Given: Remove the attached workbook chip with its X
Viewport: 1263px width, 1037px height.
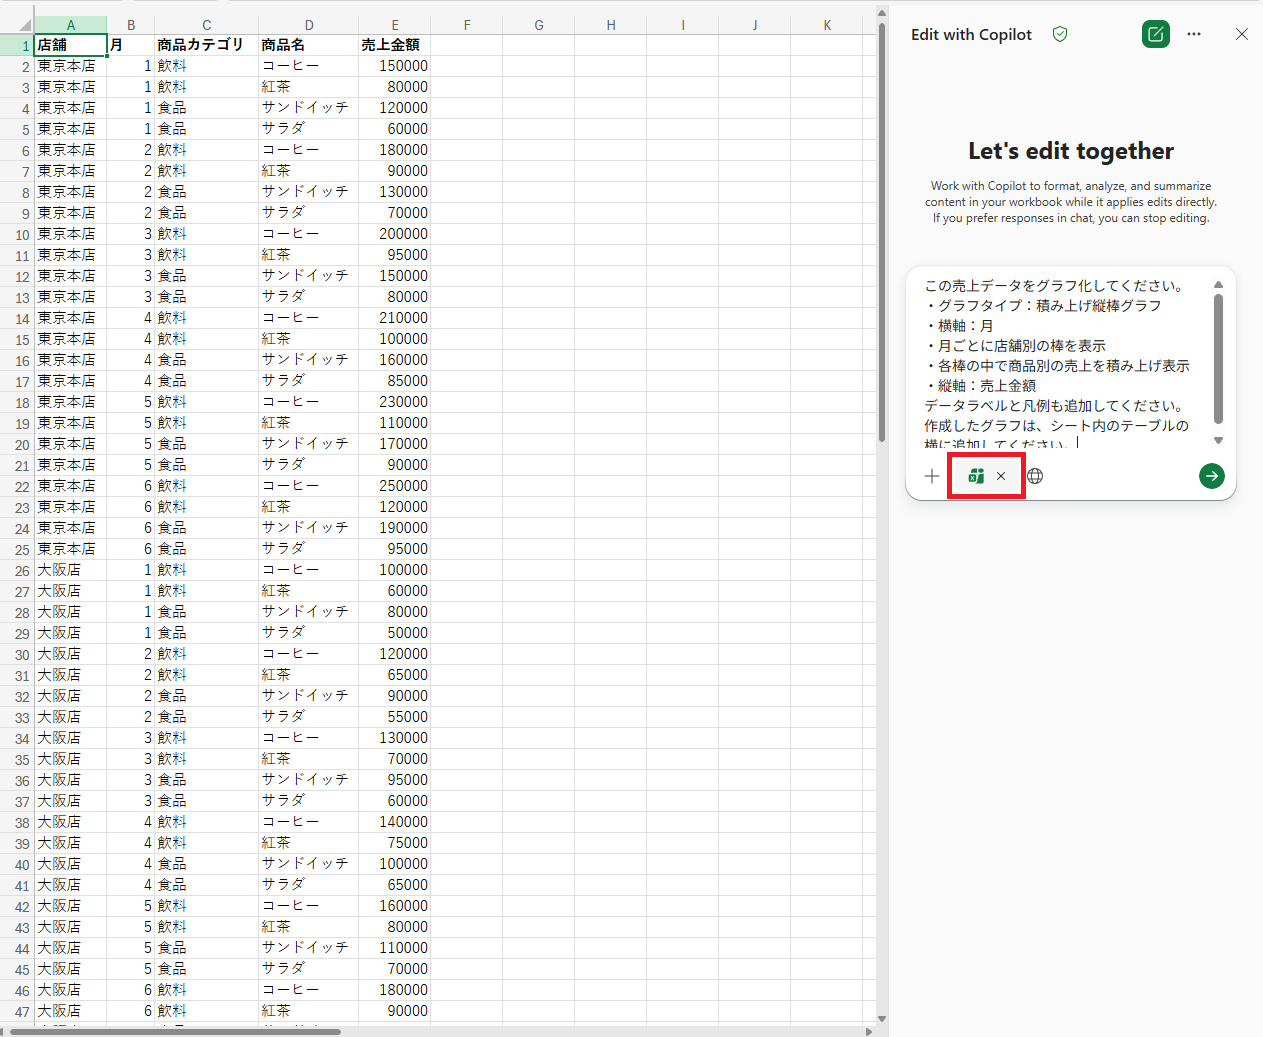Looking at the screenshot, I should click(1001, 476).
